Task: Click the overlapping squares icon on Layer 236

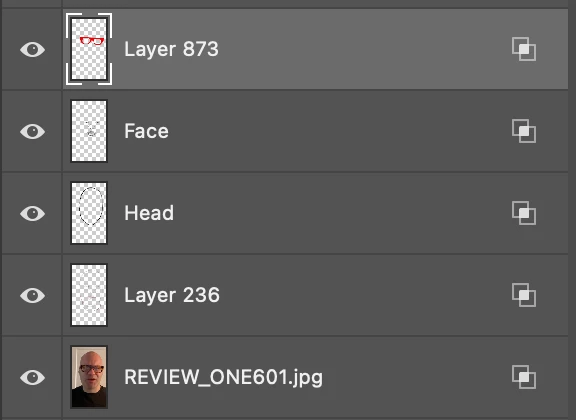Action: pyautogui.click(x=524, y=295)
